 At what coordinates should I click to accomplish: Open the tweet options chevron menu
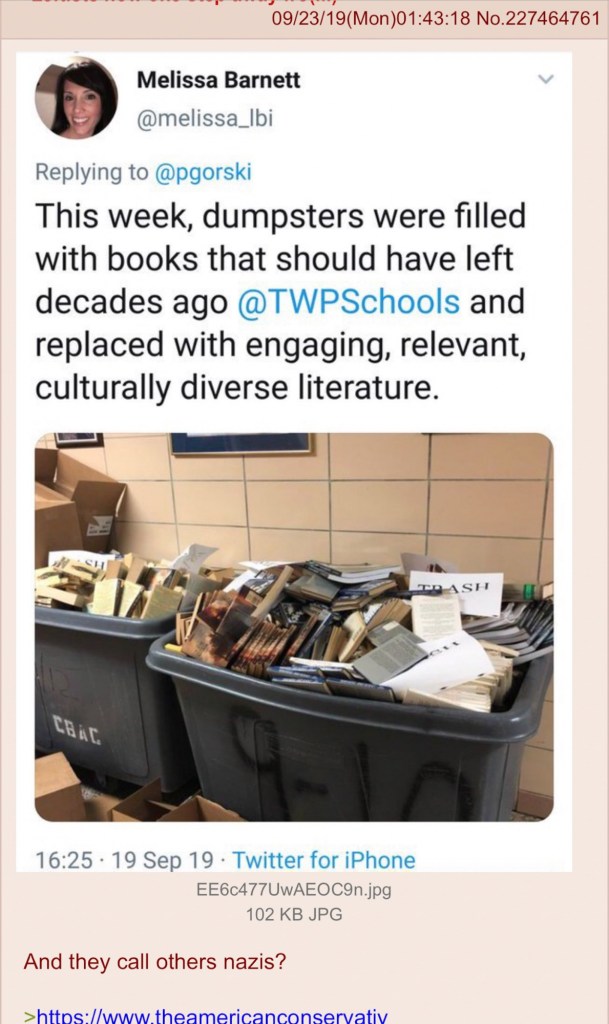(545, 80)
